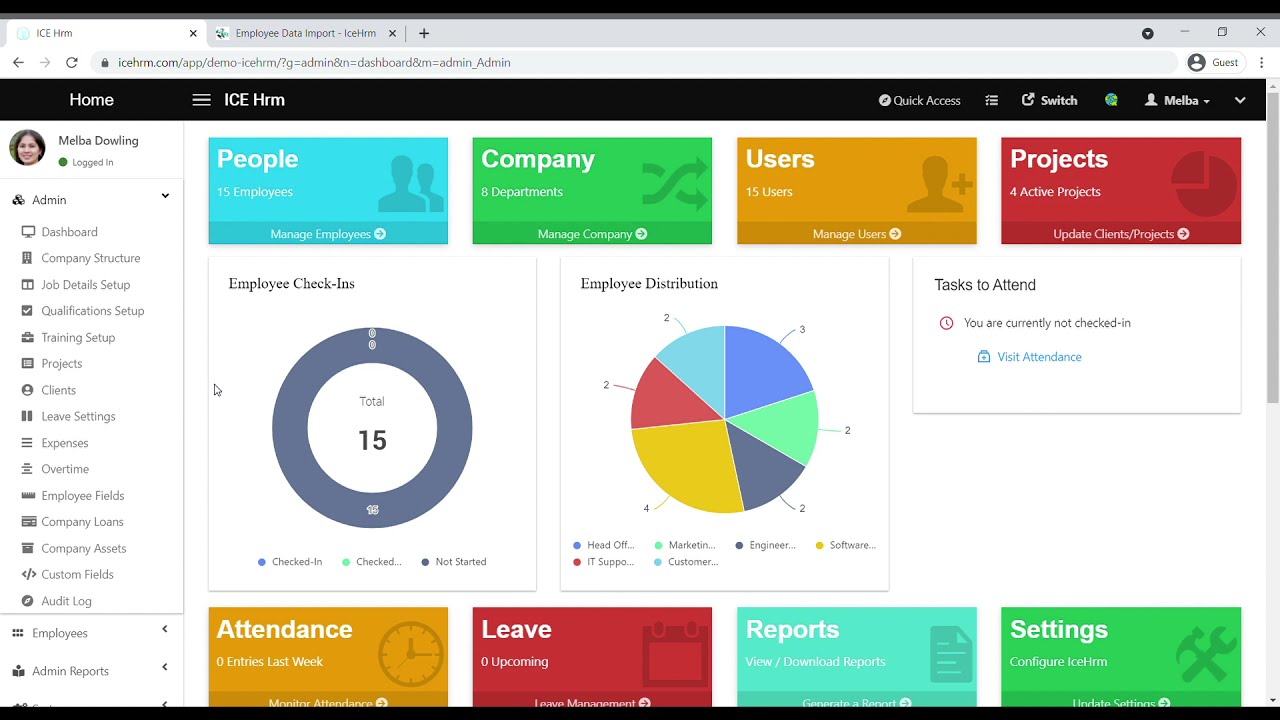Click the Audit Log icon in the sidebar
The image size is (1280, 720).
coord(28,601)
